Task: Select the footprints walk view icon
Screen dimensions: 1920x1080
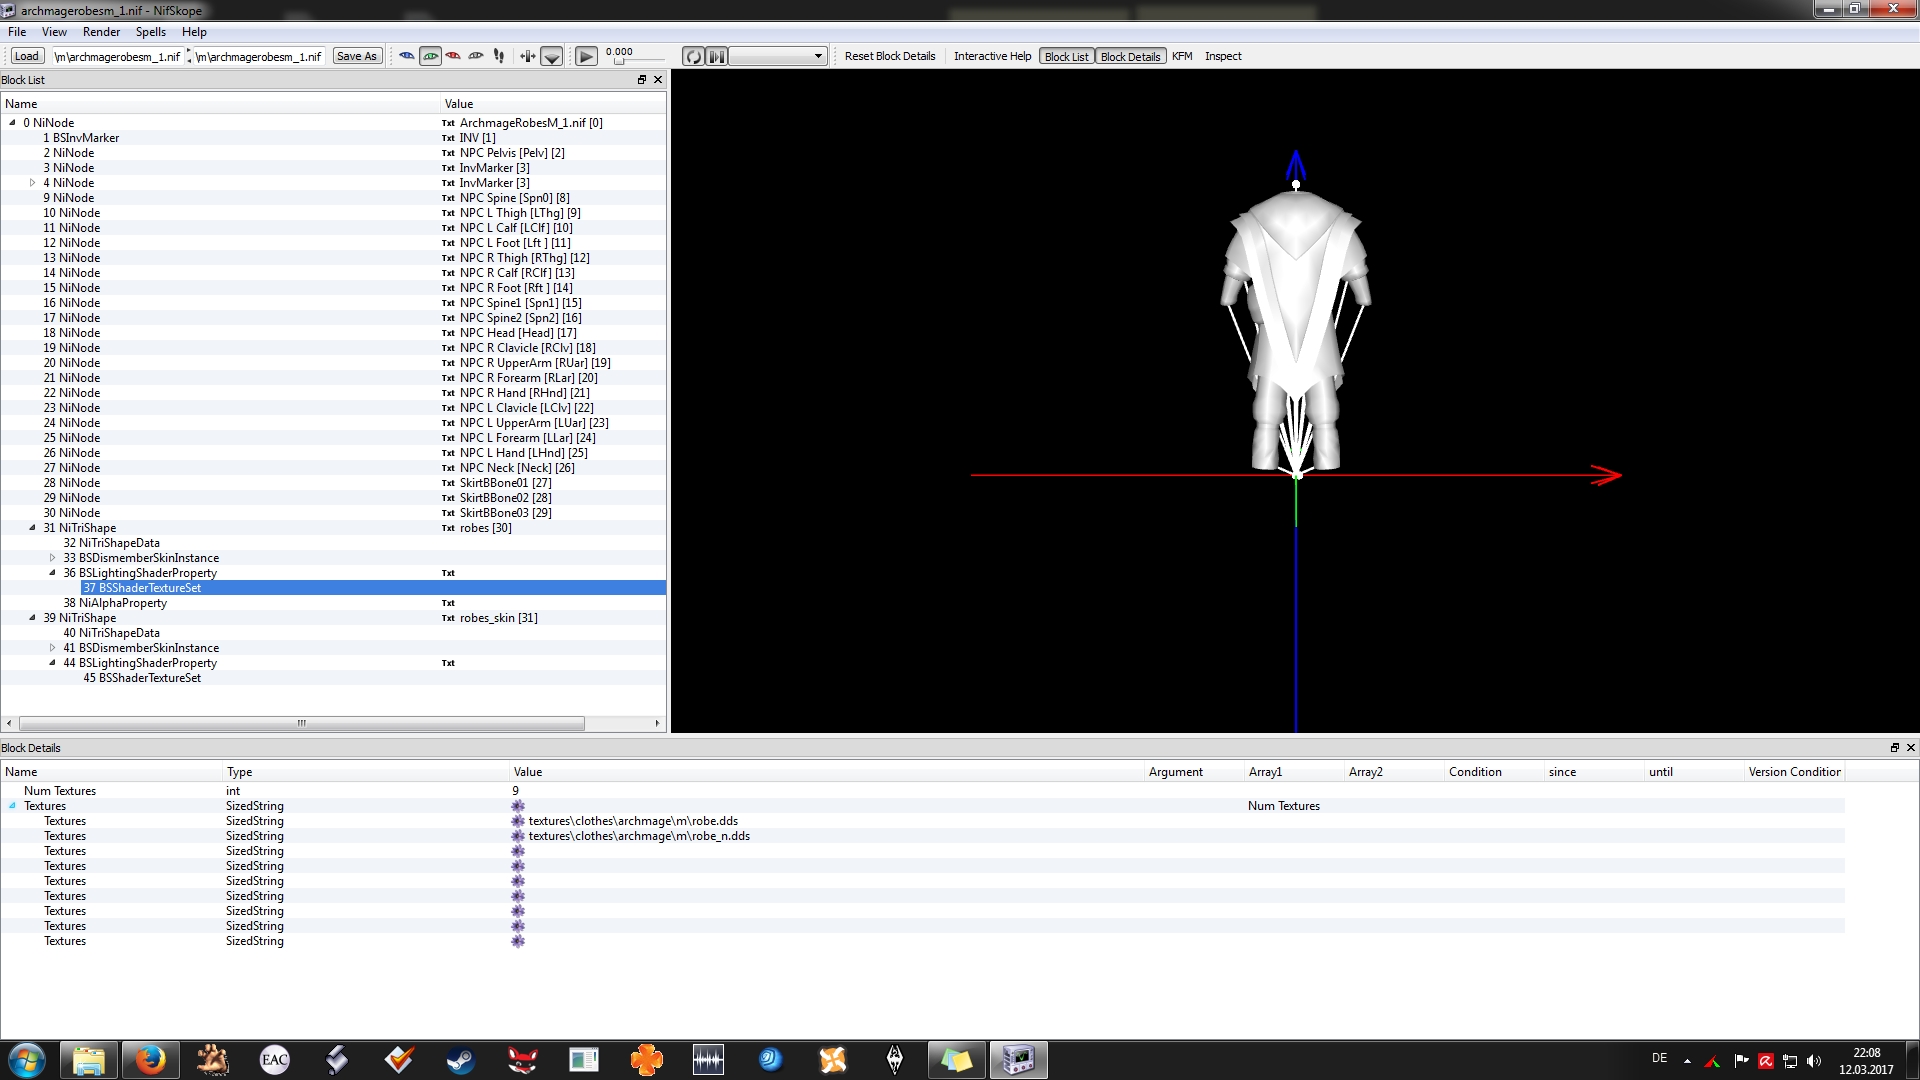Action: [499, 56]
